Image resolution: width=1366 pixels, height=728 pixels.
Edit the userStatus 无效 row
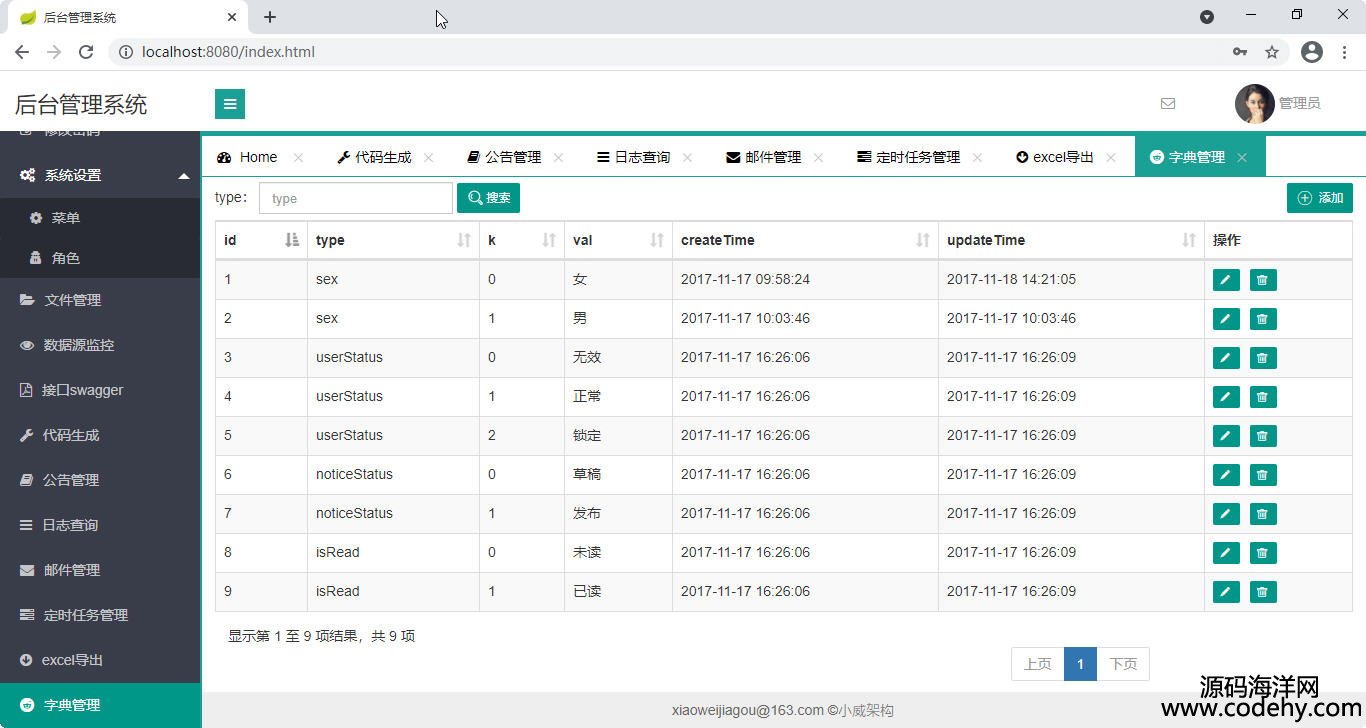click(x=1226, y=358)
